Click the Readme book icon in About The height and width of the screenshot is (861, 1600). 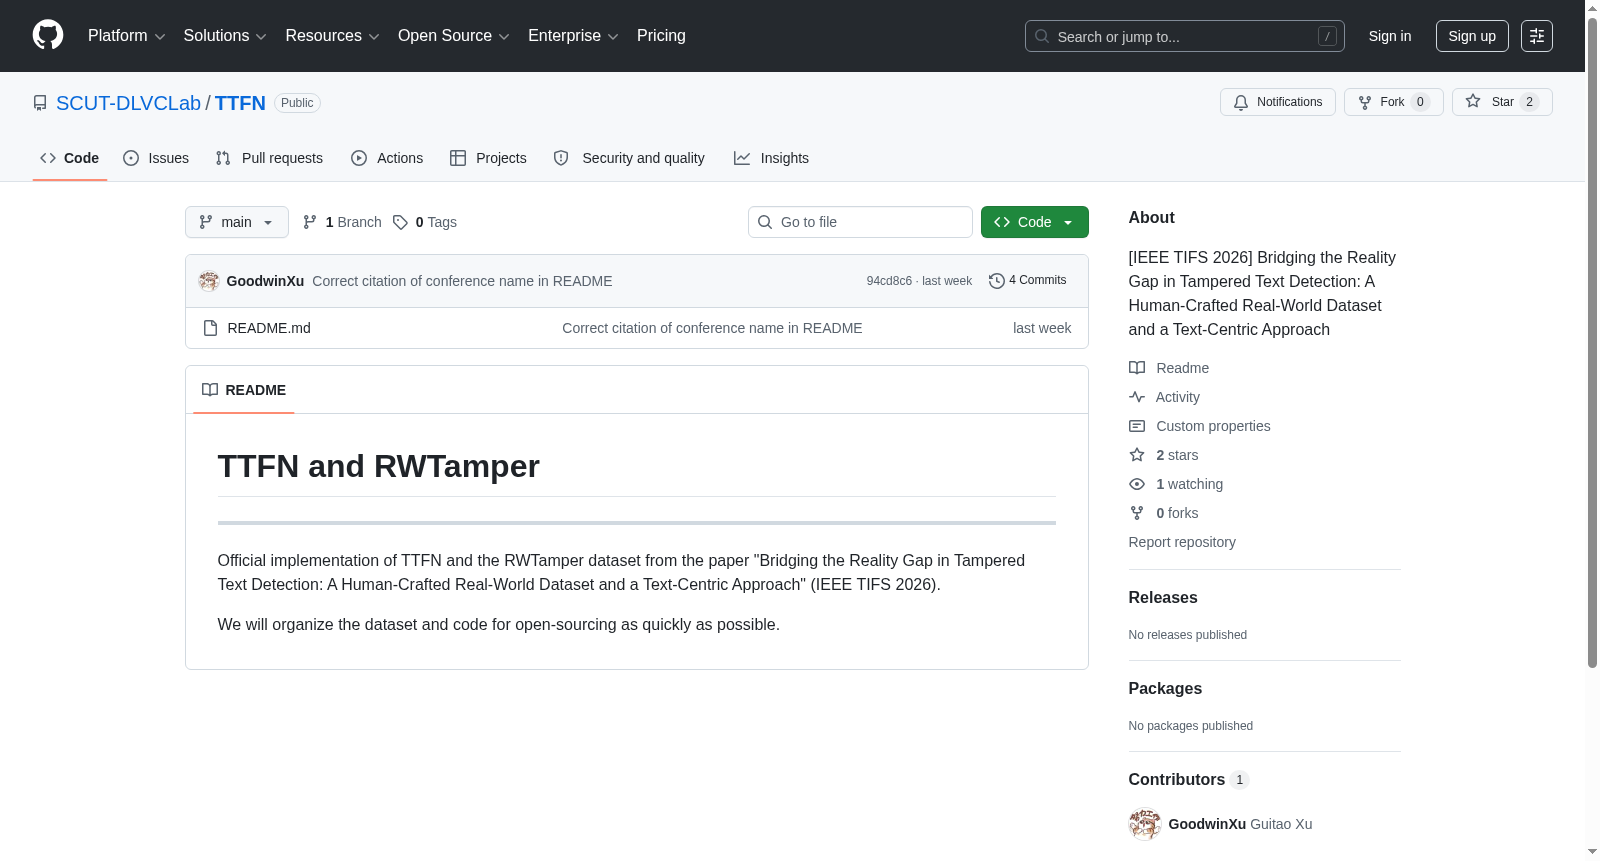point(1137,368)
